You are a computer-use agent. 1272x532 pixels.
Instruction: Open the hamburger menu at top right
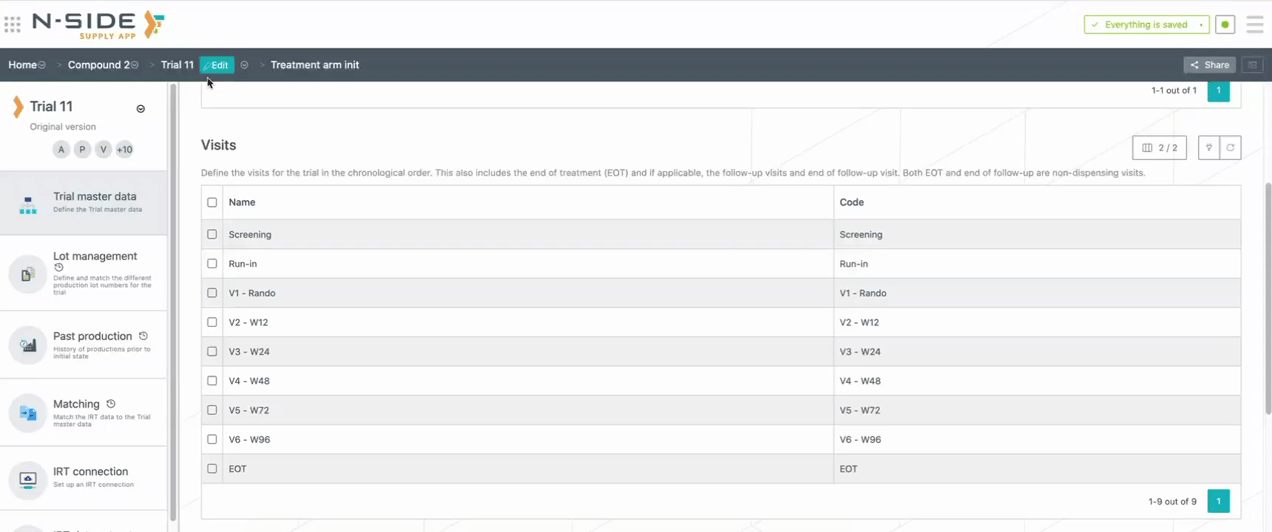coord(1254,25)
